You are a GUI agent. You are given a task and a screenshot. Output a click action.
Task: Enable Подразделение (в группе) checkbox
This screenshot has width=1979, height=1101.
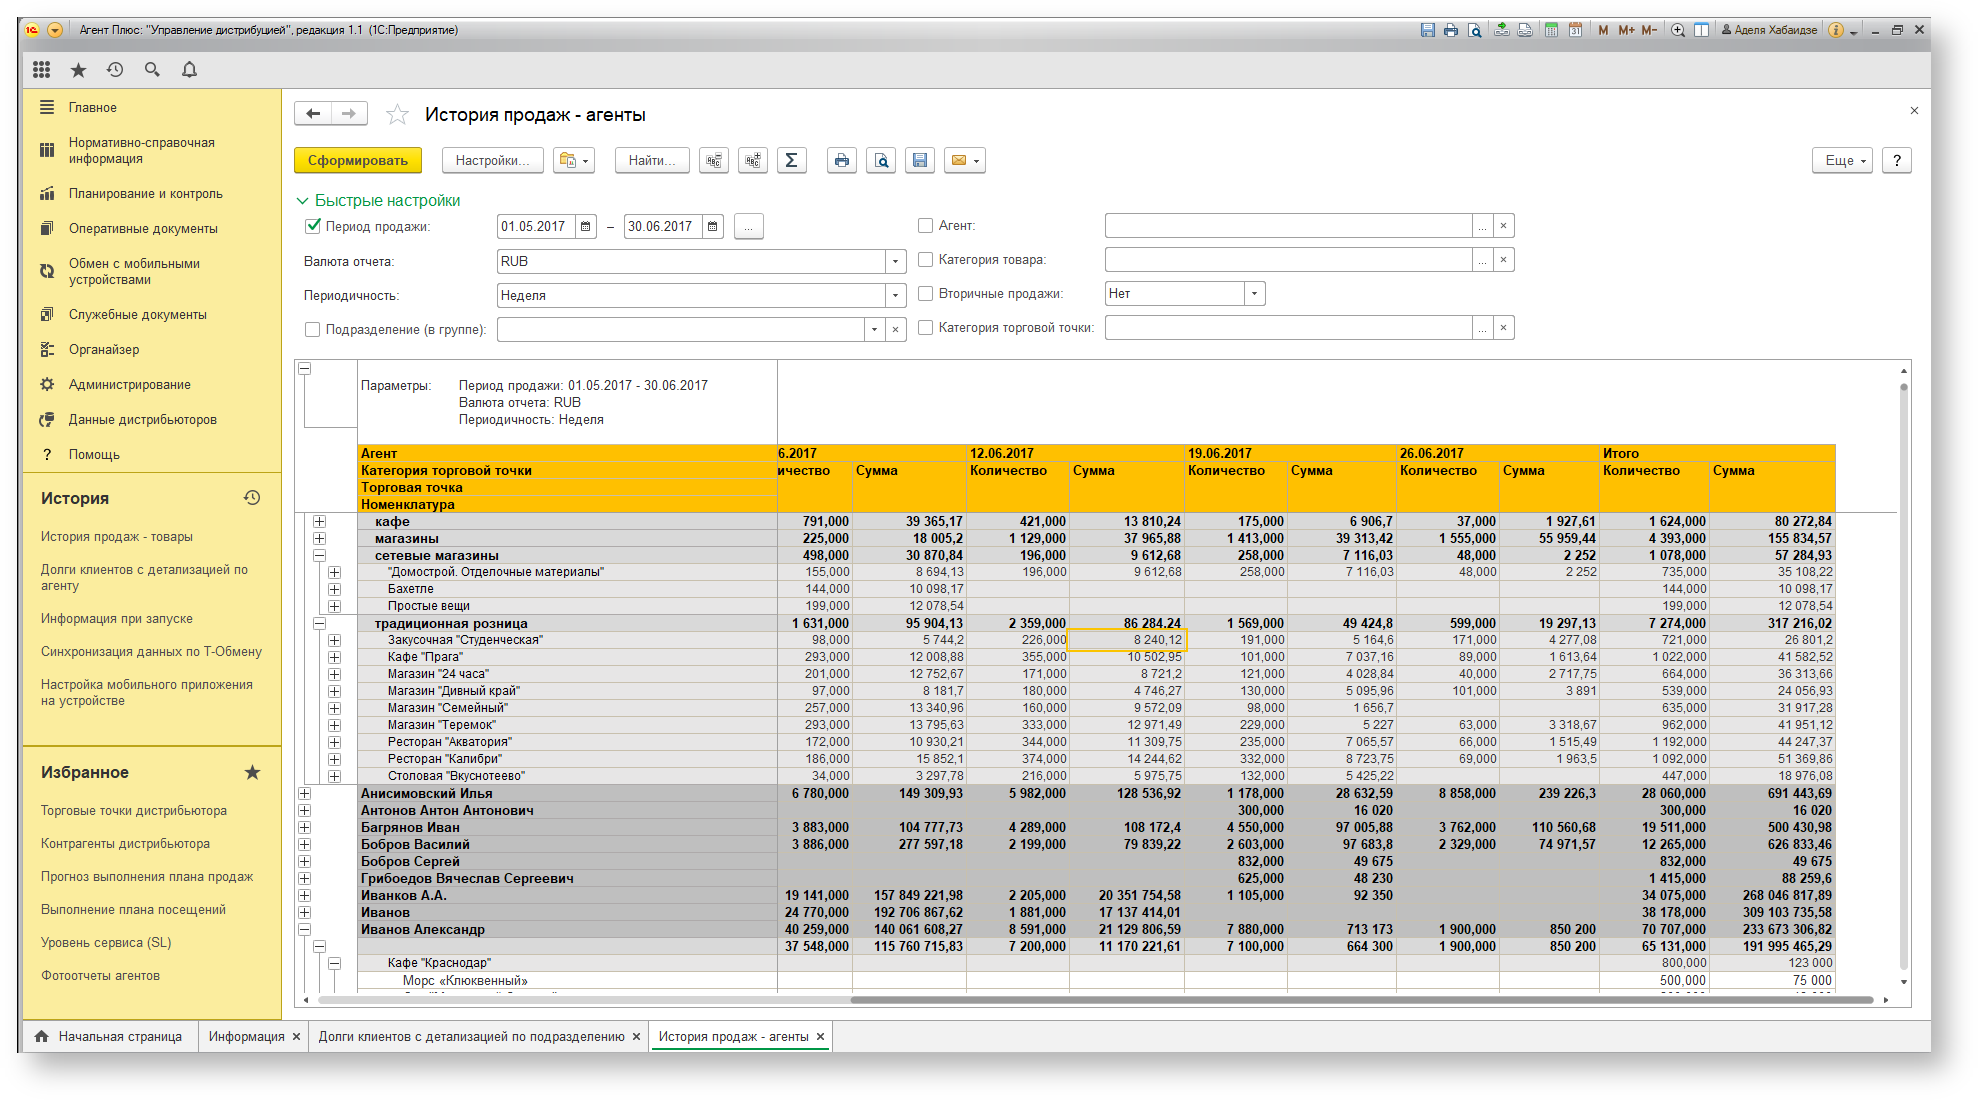click(x=313, y=329)
